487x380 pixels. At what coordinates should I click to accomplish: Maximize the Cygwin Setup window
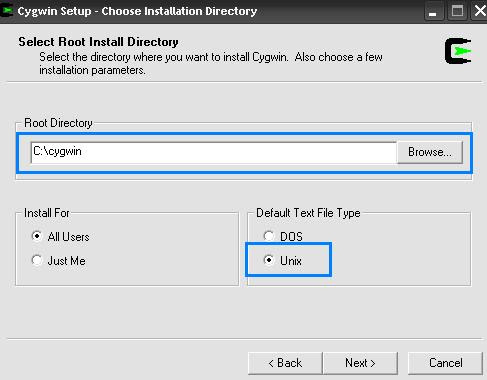[457, 12]
